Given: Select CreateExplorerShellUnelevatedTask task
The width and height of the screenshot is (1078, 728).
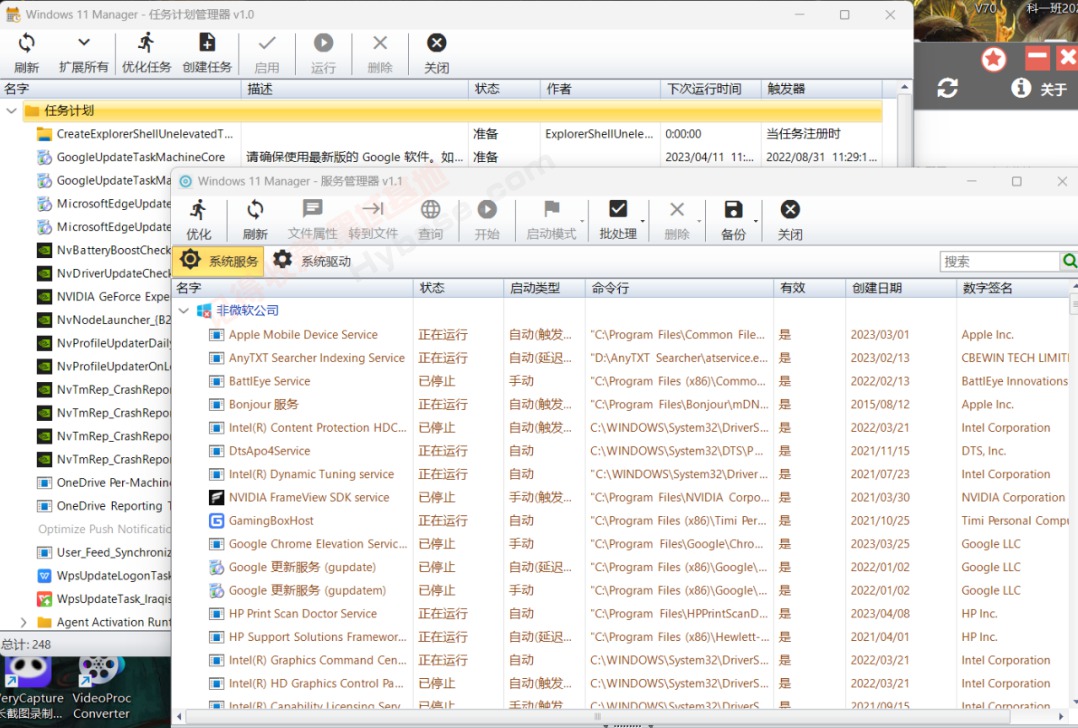Looking at the screenshot, I should 441,134.
